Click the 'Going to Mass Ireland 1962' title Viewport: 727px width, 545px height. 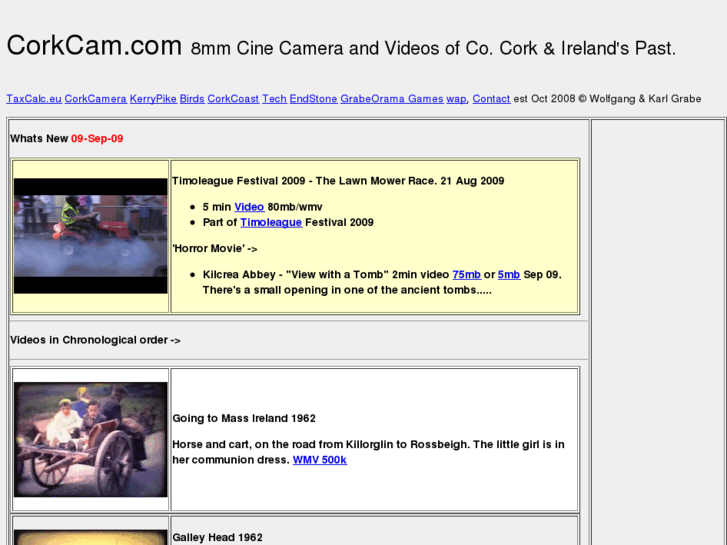[x=244, y=418]
